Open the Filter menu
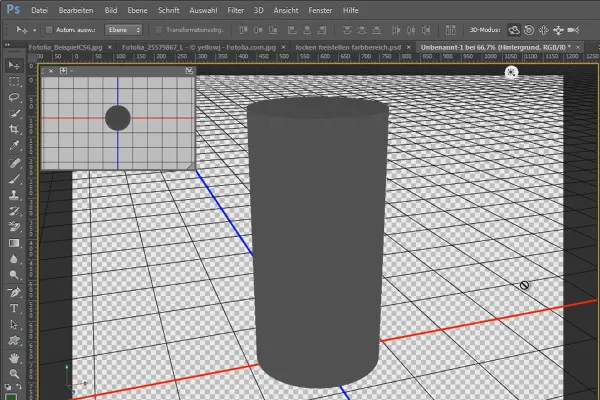Image resolution: width=600 pixels, height=400 pixels. tap(236, 10)
